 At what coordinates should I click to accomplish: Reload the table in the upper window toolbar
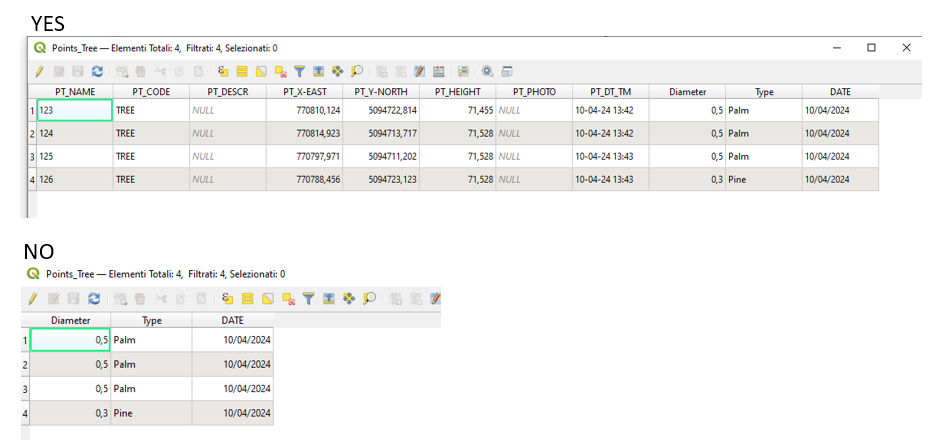coord(97,71)
